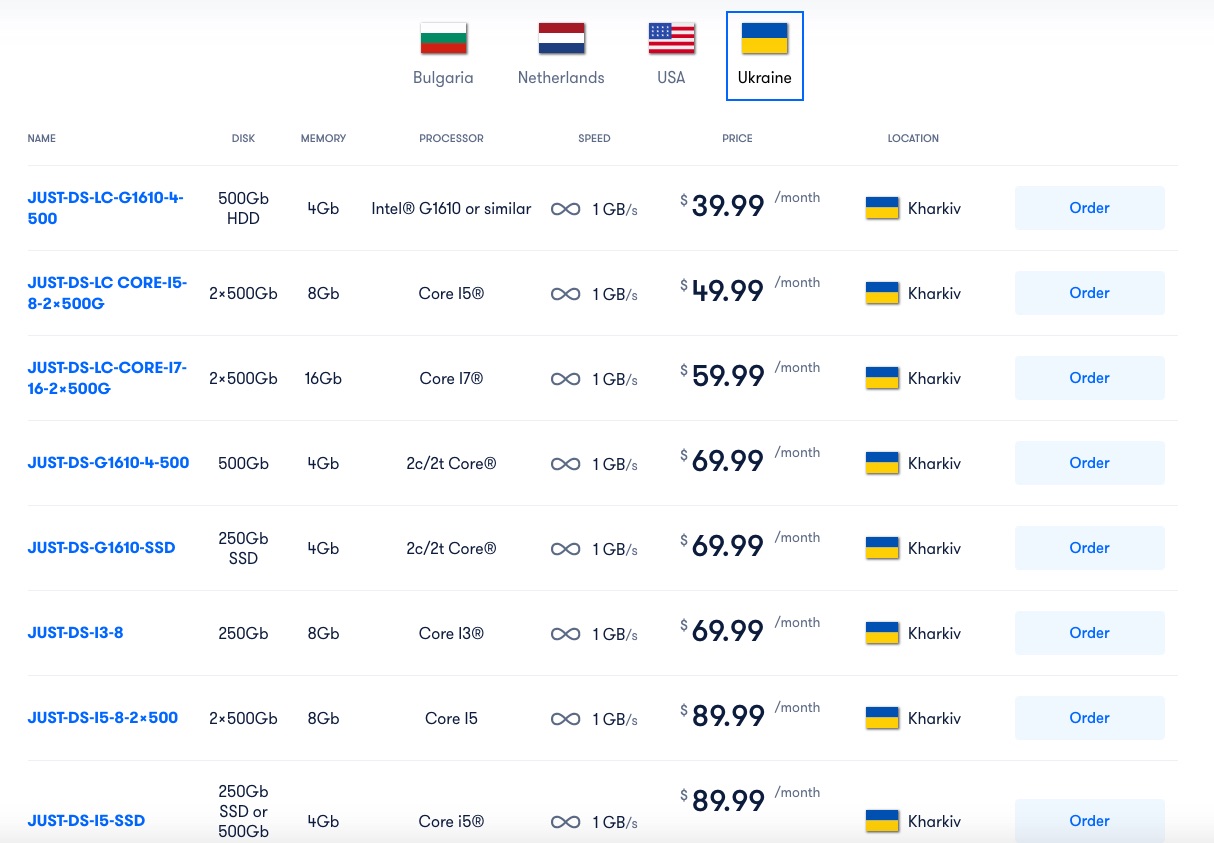Screen dimensions: 1214x843
Task: Click the USA flag icon
Action: (x=671, y=39)
